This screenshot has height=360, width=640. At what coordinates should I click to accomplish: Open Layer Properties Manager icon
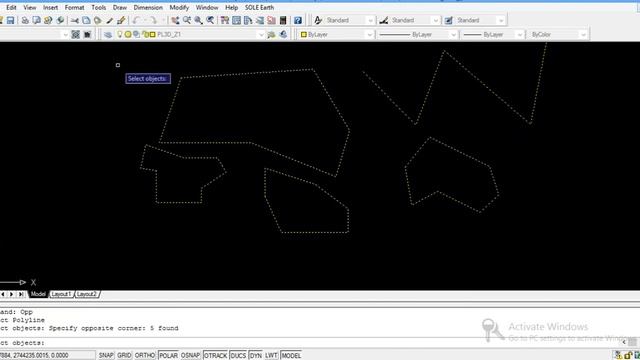(x=108, y=35)
